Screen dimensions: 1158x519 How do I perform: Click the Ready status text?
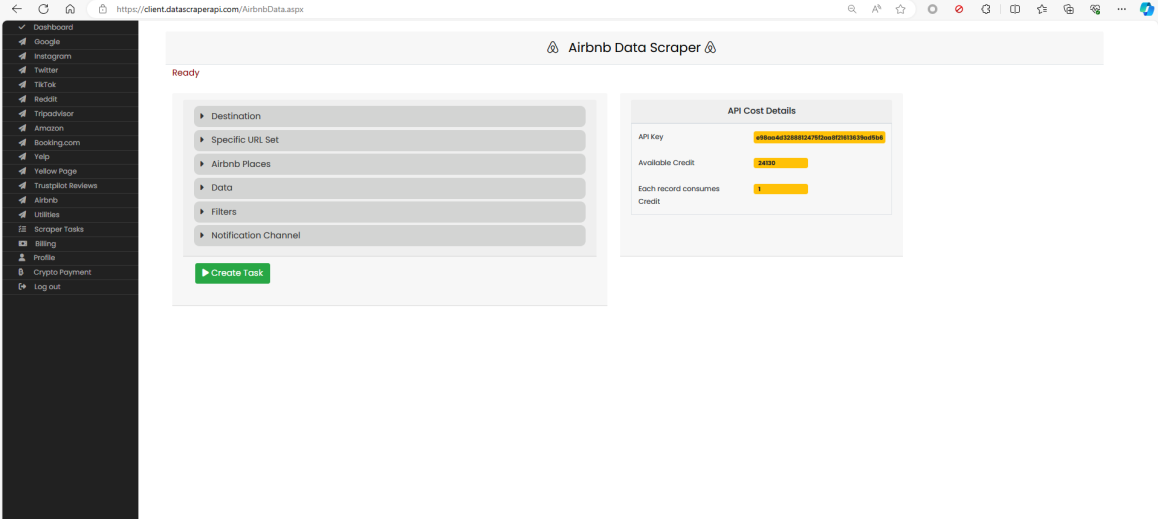click(x=185, y=73)
